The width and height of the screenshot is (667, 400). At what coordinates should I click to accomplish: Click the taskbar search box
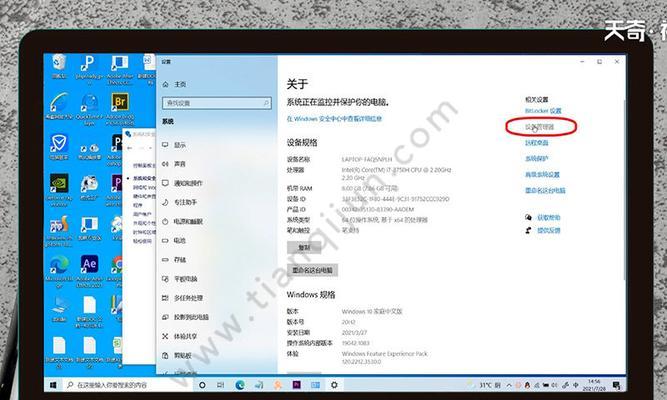[x=128, y=385]
